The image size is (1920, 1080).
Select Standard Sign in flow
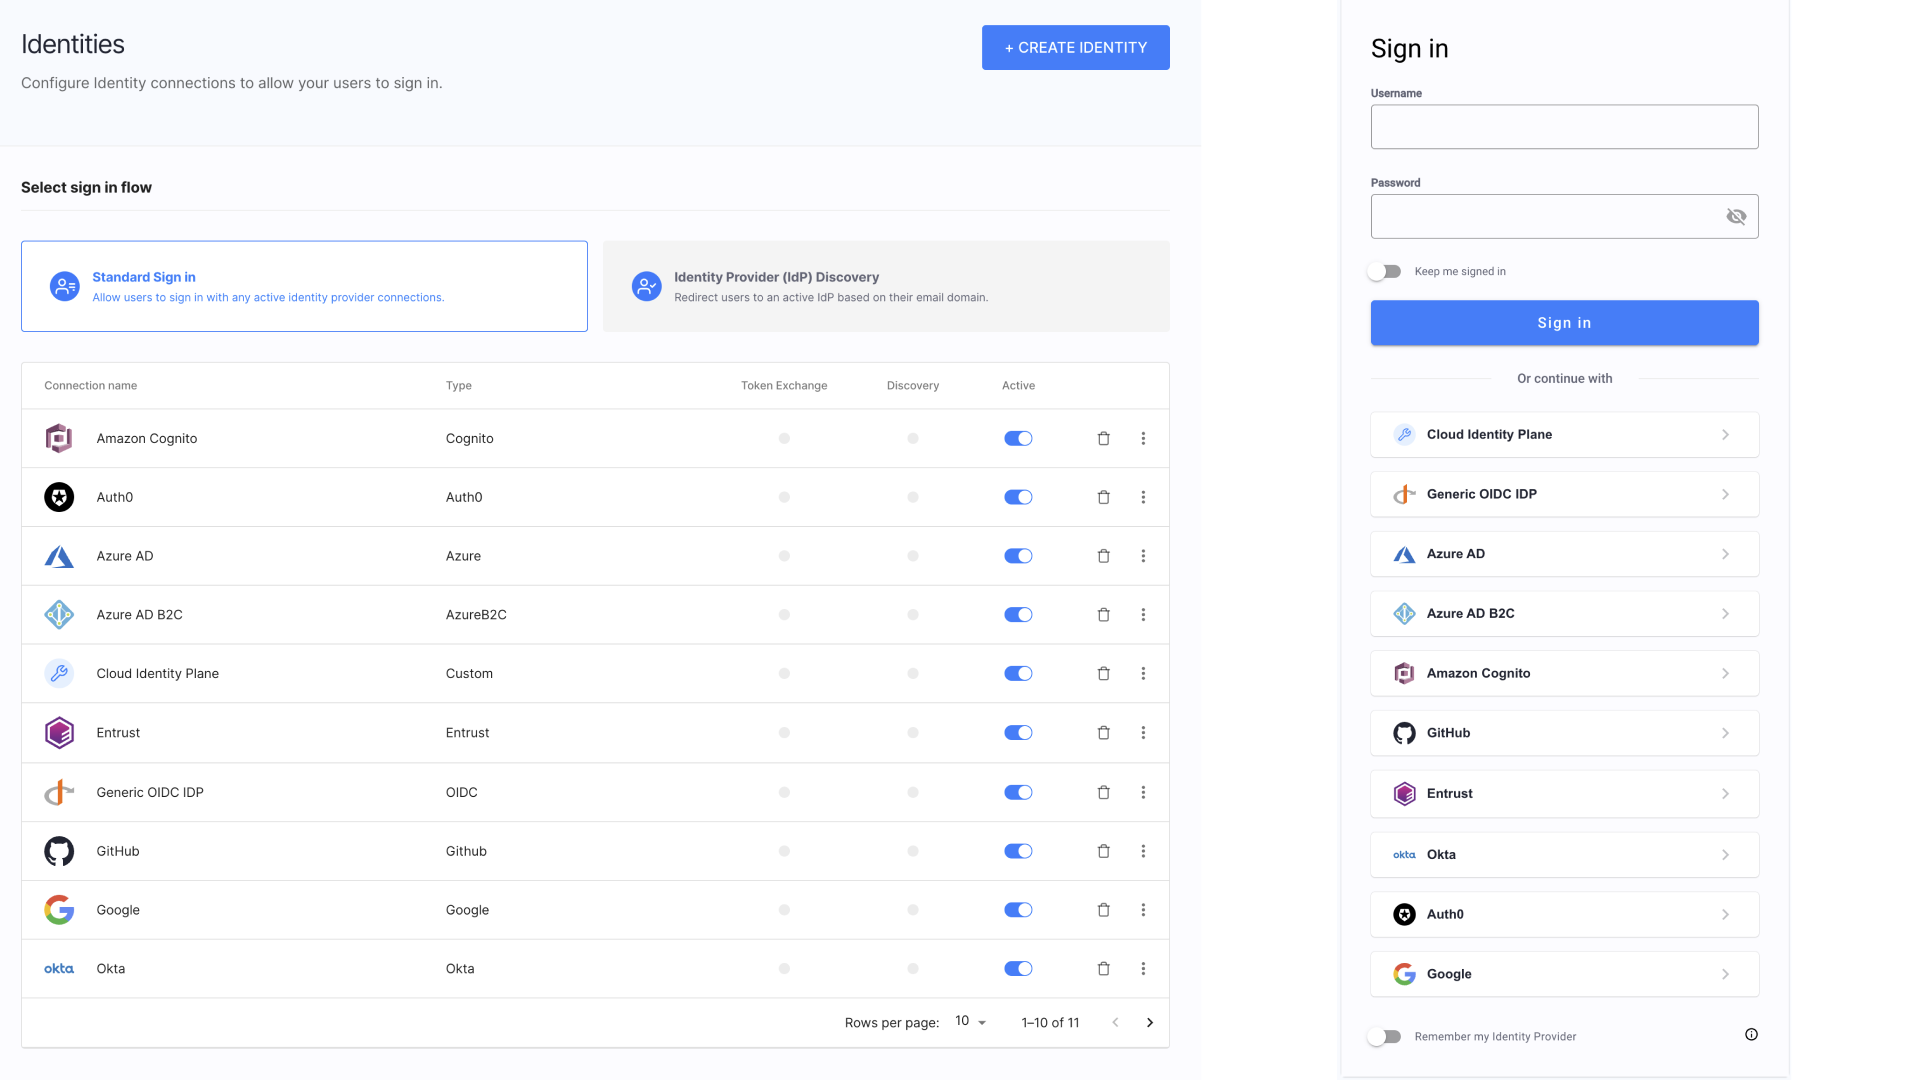point(304,286)
